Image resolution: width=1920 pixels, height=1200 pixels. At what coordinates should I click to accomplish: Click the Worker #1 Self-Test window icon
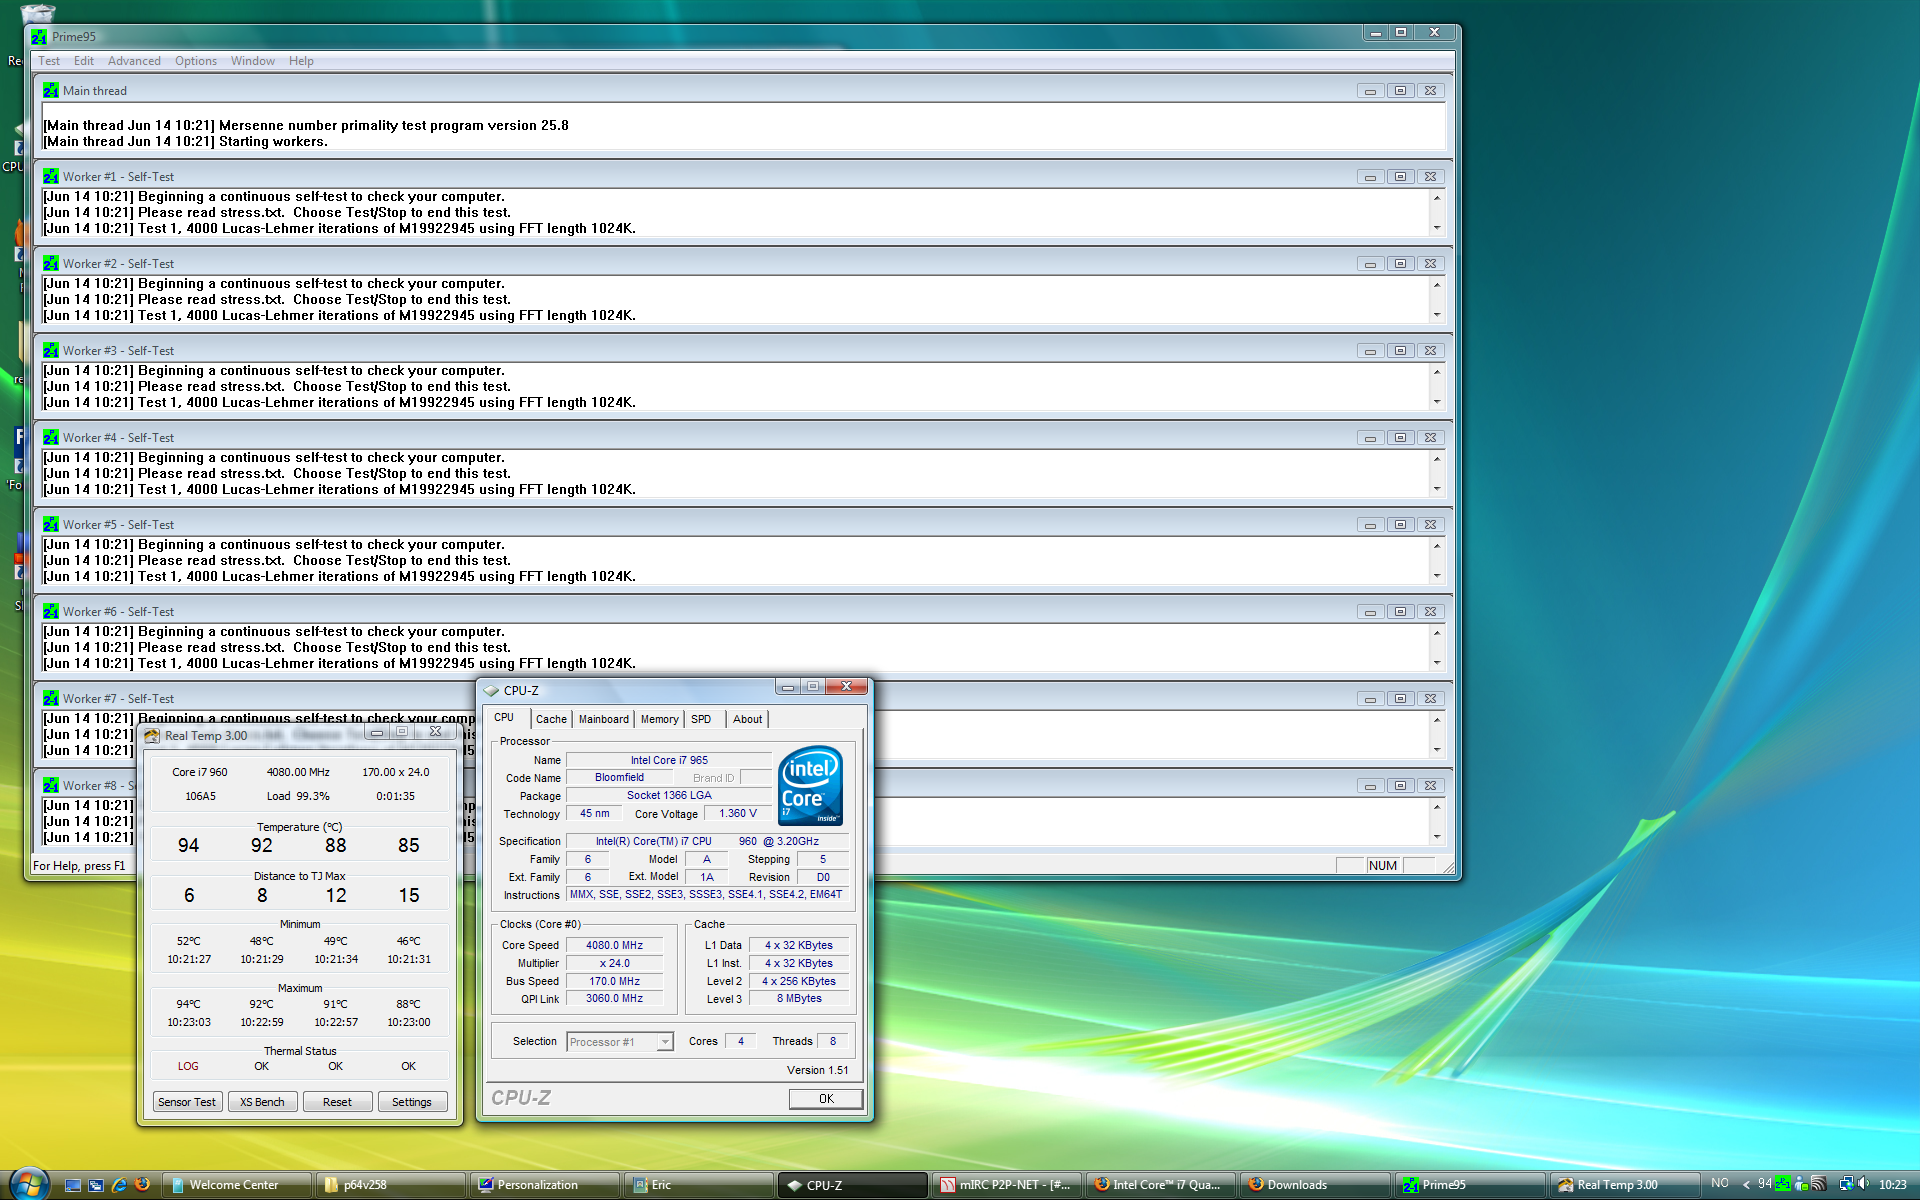pos(51,176)
